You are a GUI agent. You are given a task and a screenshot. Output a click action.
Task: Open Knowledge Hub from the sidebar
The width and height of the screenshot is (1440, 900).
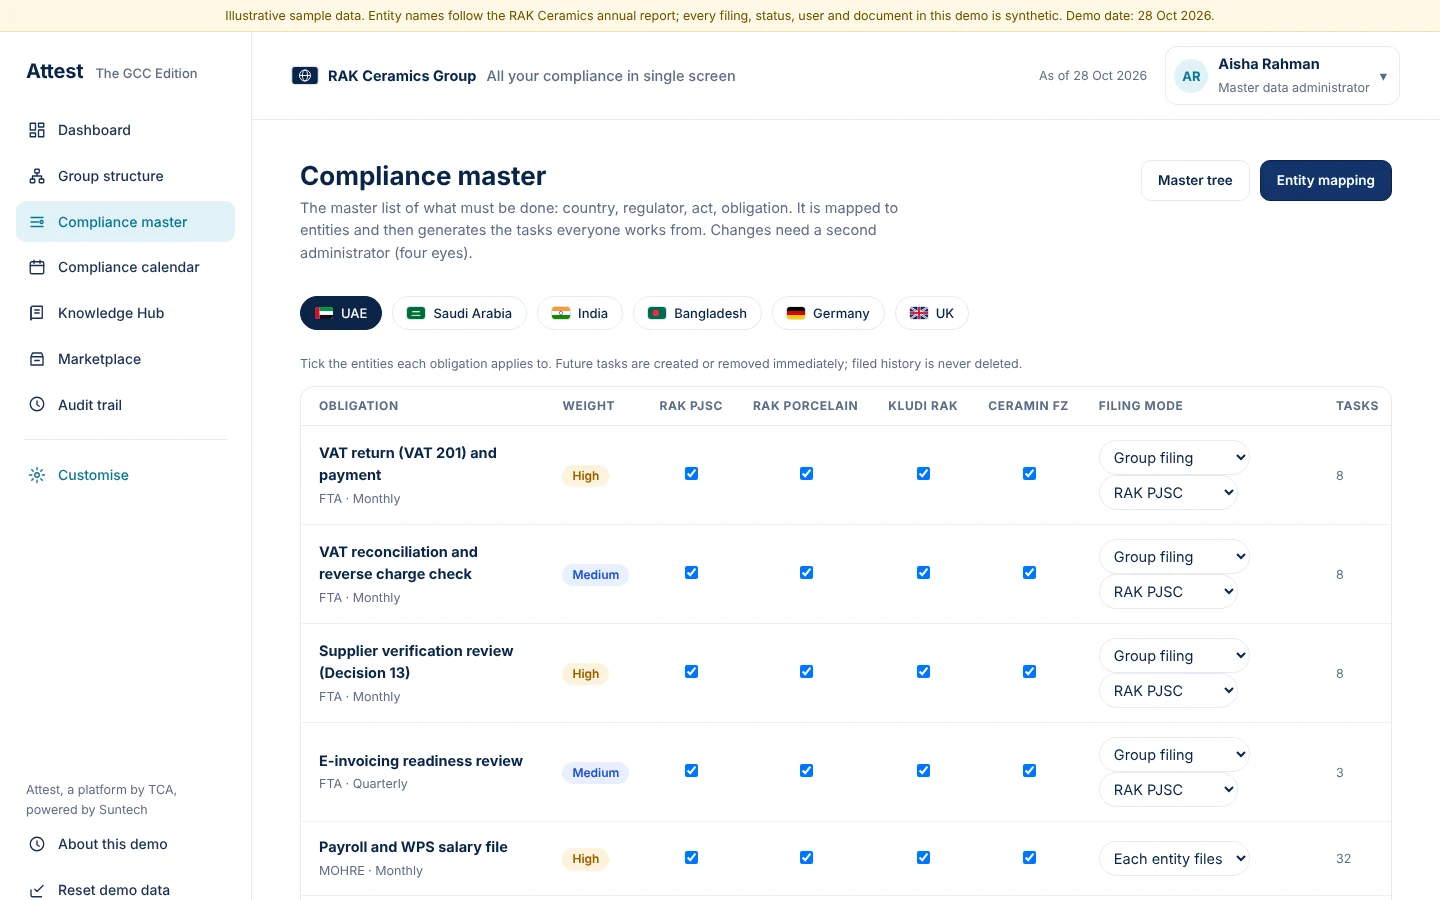click(x=125, y=313)
